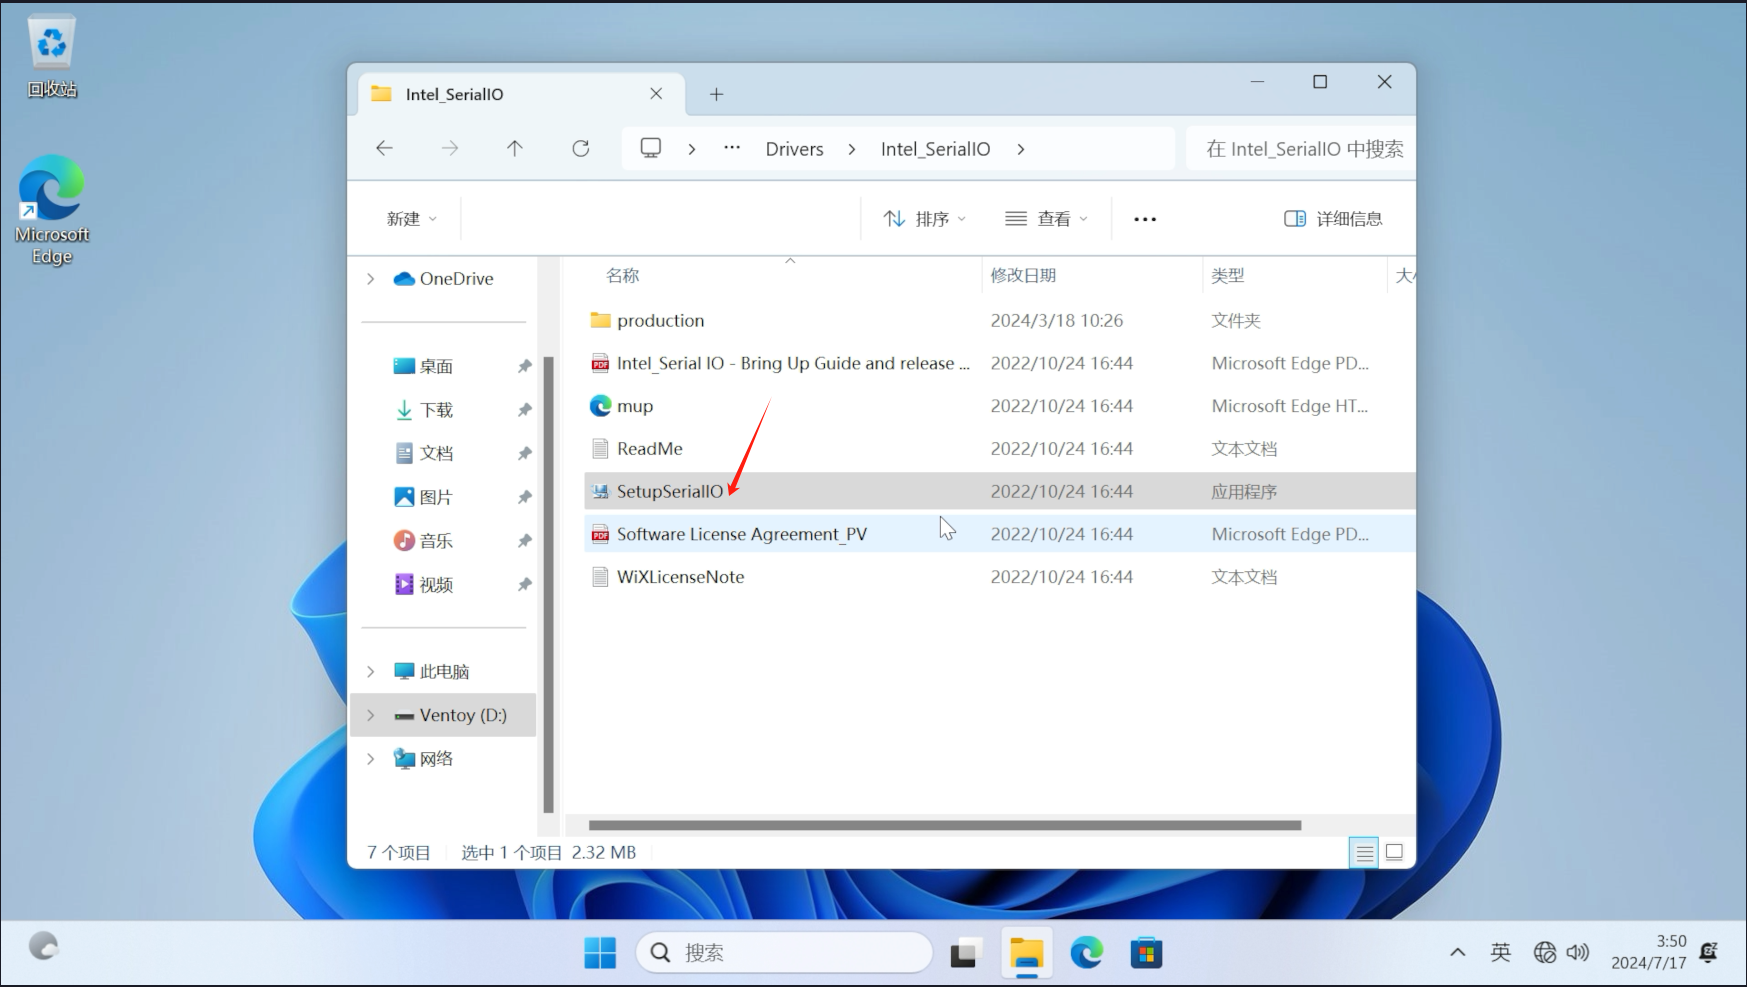The width and height of the screenshot is (1747, 987).
Task: Sort by 类型 column header
Action: (1227, 276)
